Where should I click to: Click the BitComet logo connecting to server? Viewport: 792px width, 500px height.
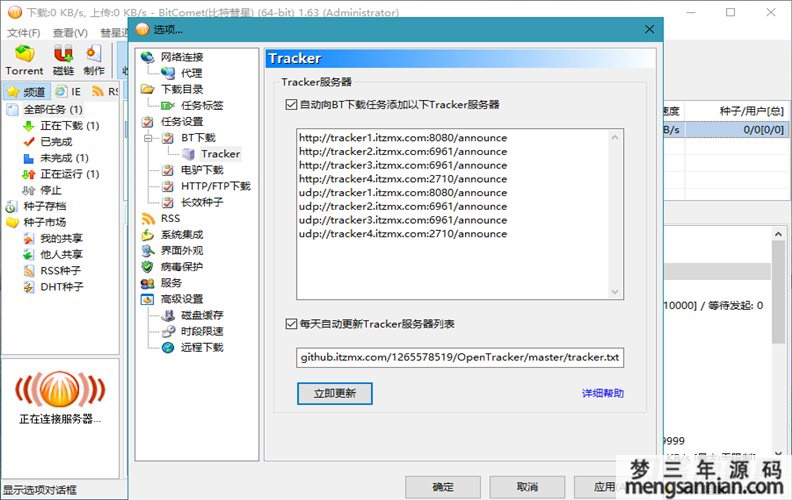click(60, 389)
